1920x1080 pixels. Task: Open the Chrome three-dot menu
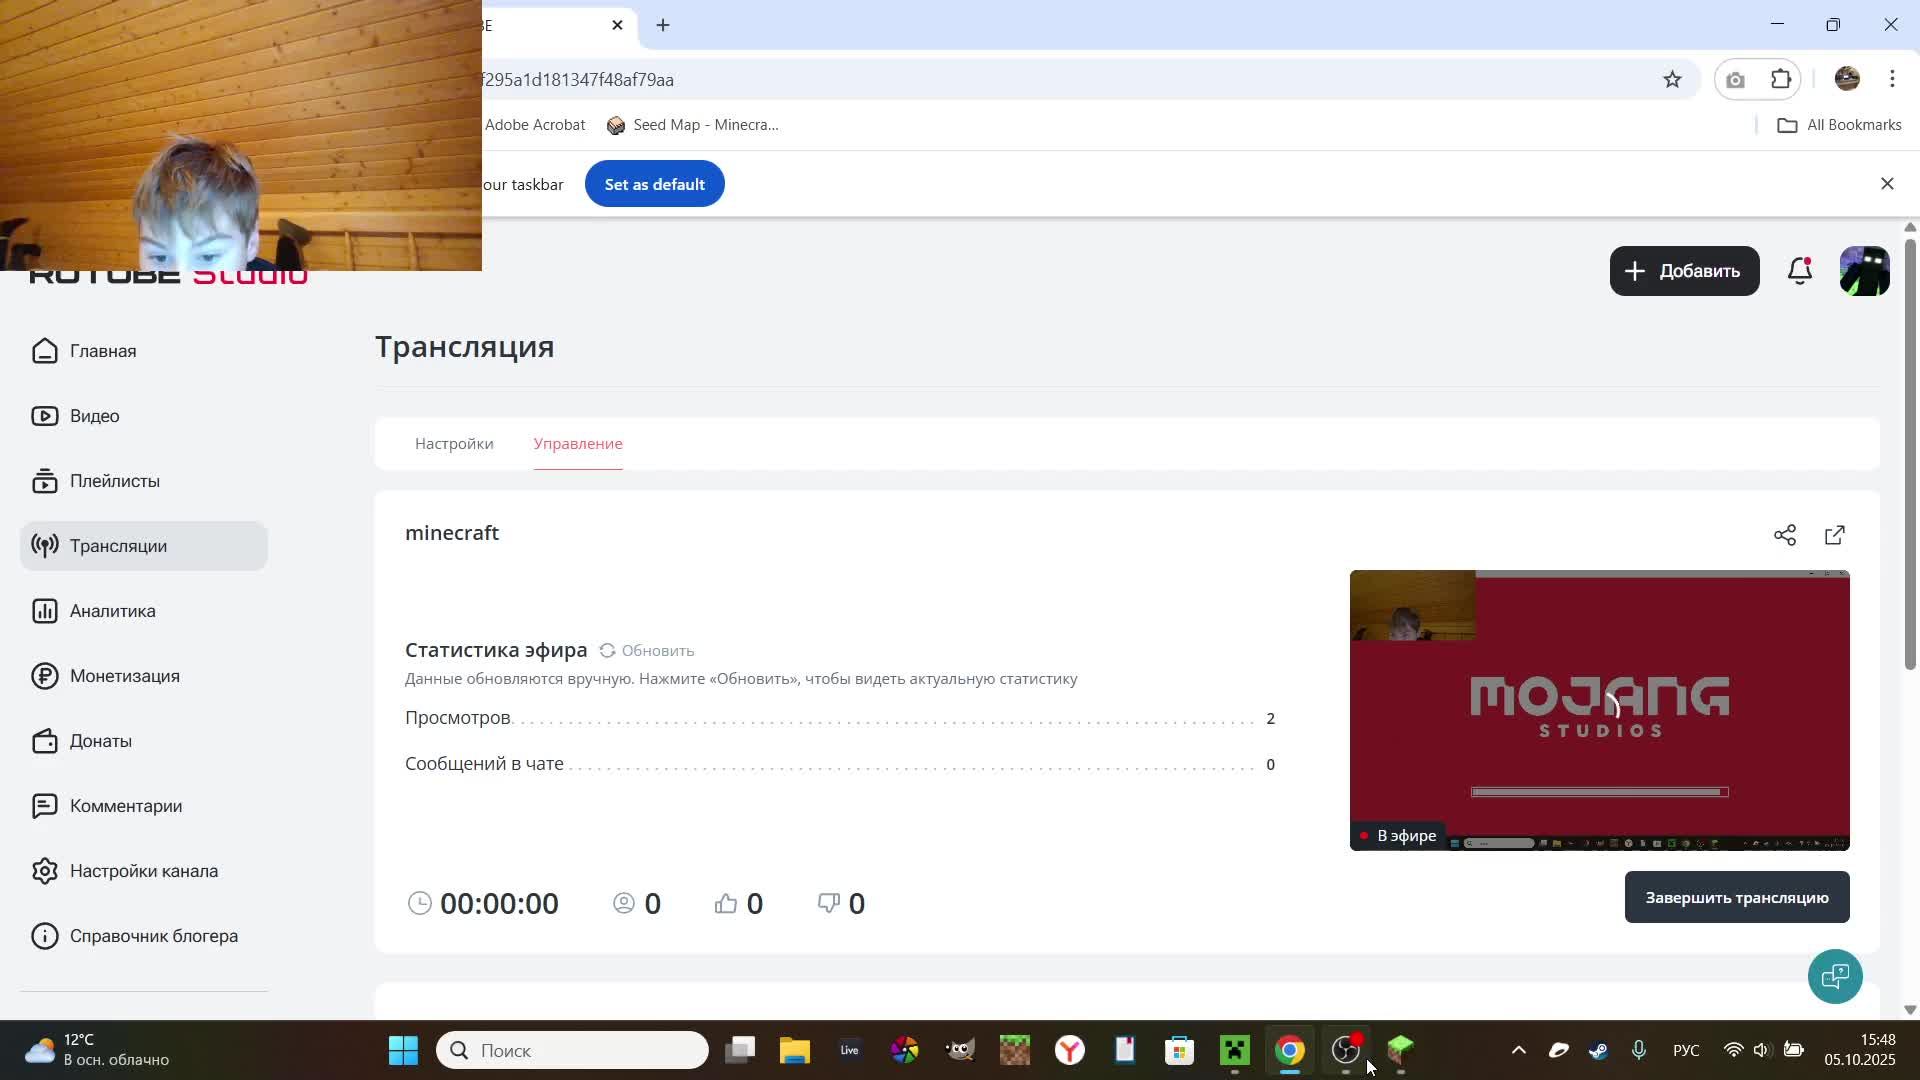(1892, 80)
